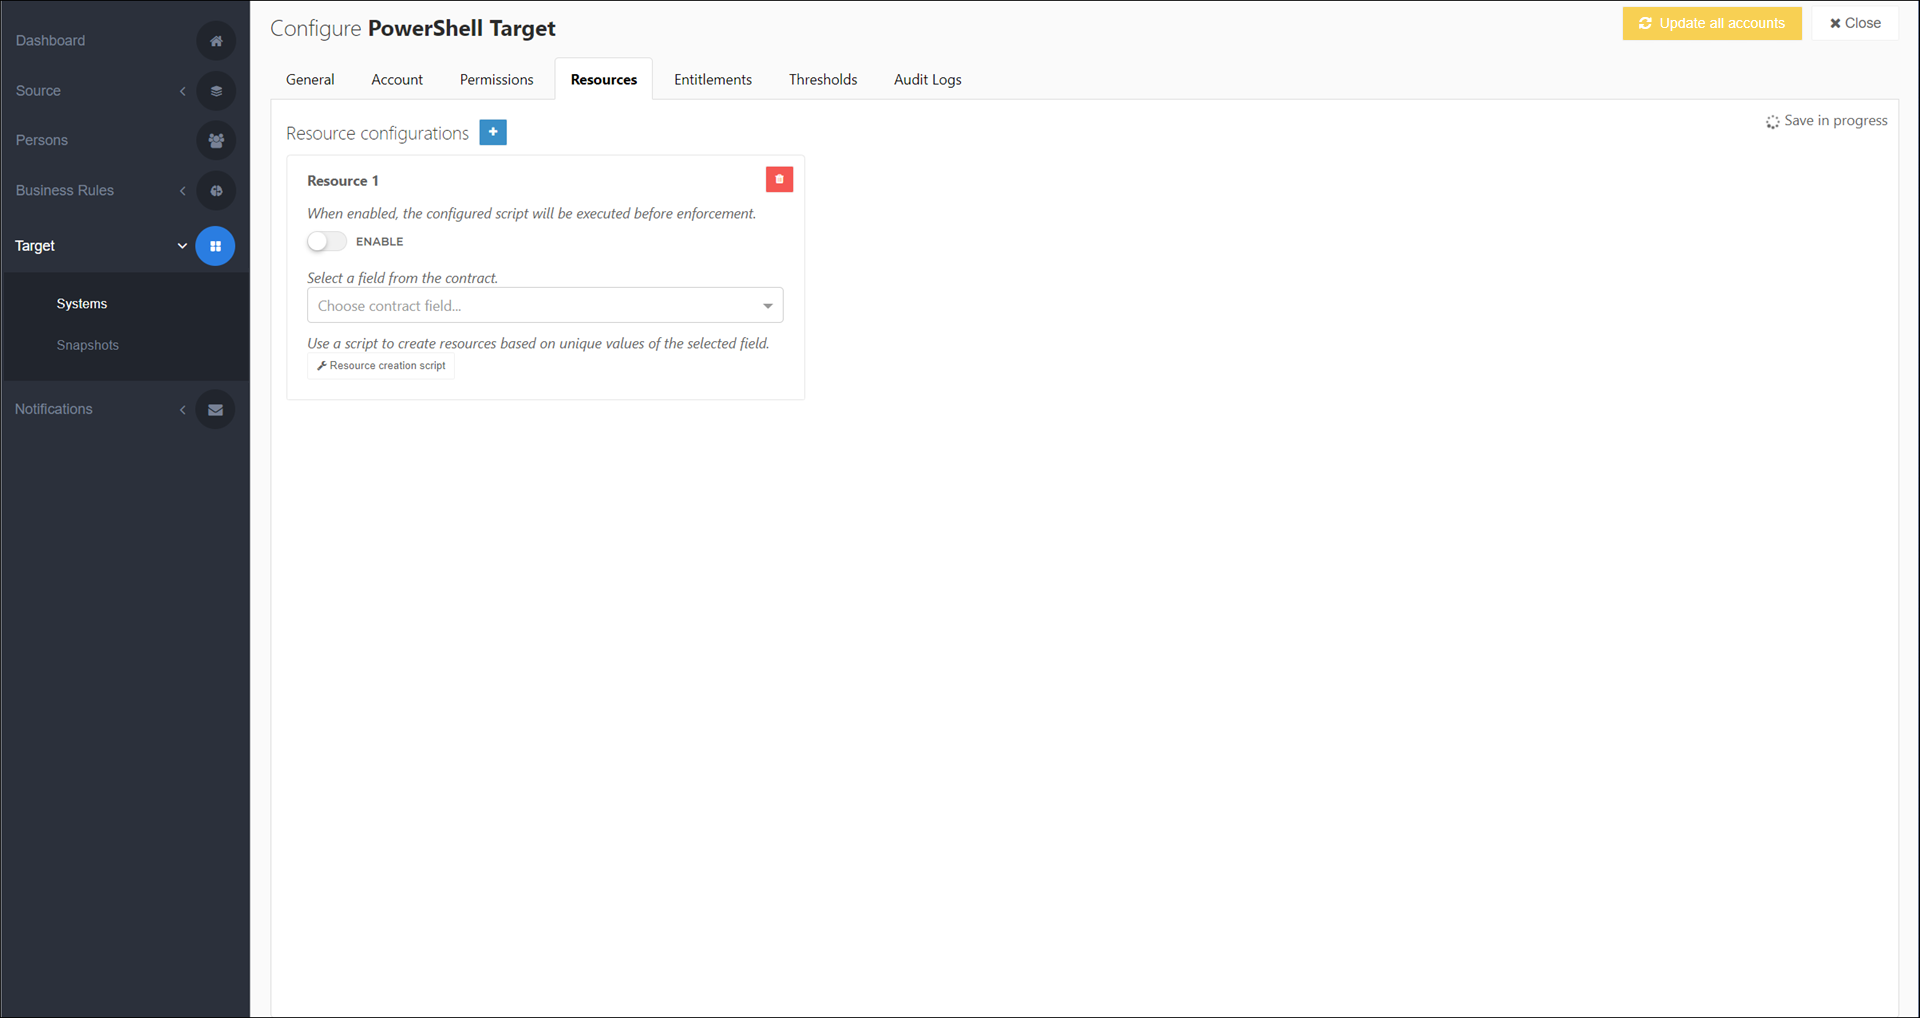The width and height of the screenshot is (1920, 1019).
Task: Expand the Notifications chevron
Action: [183, 410]
